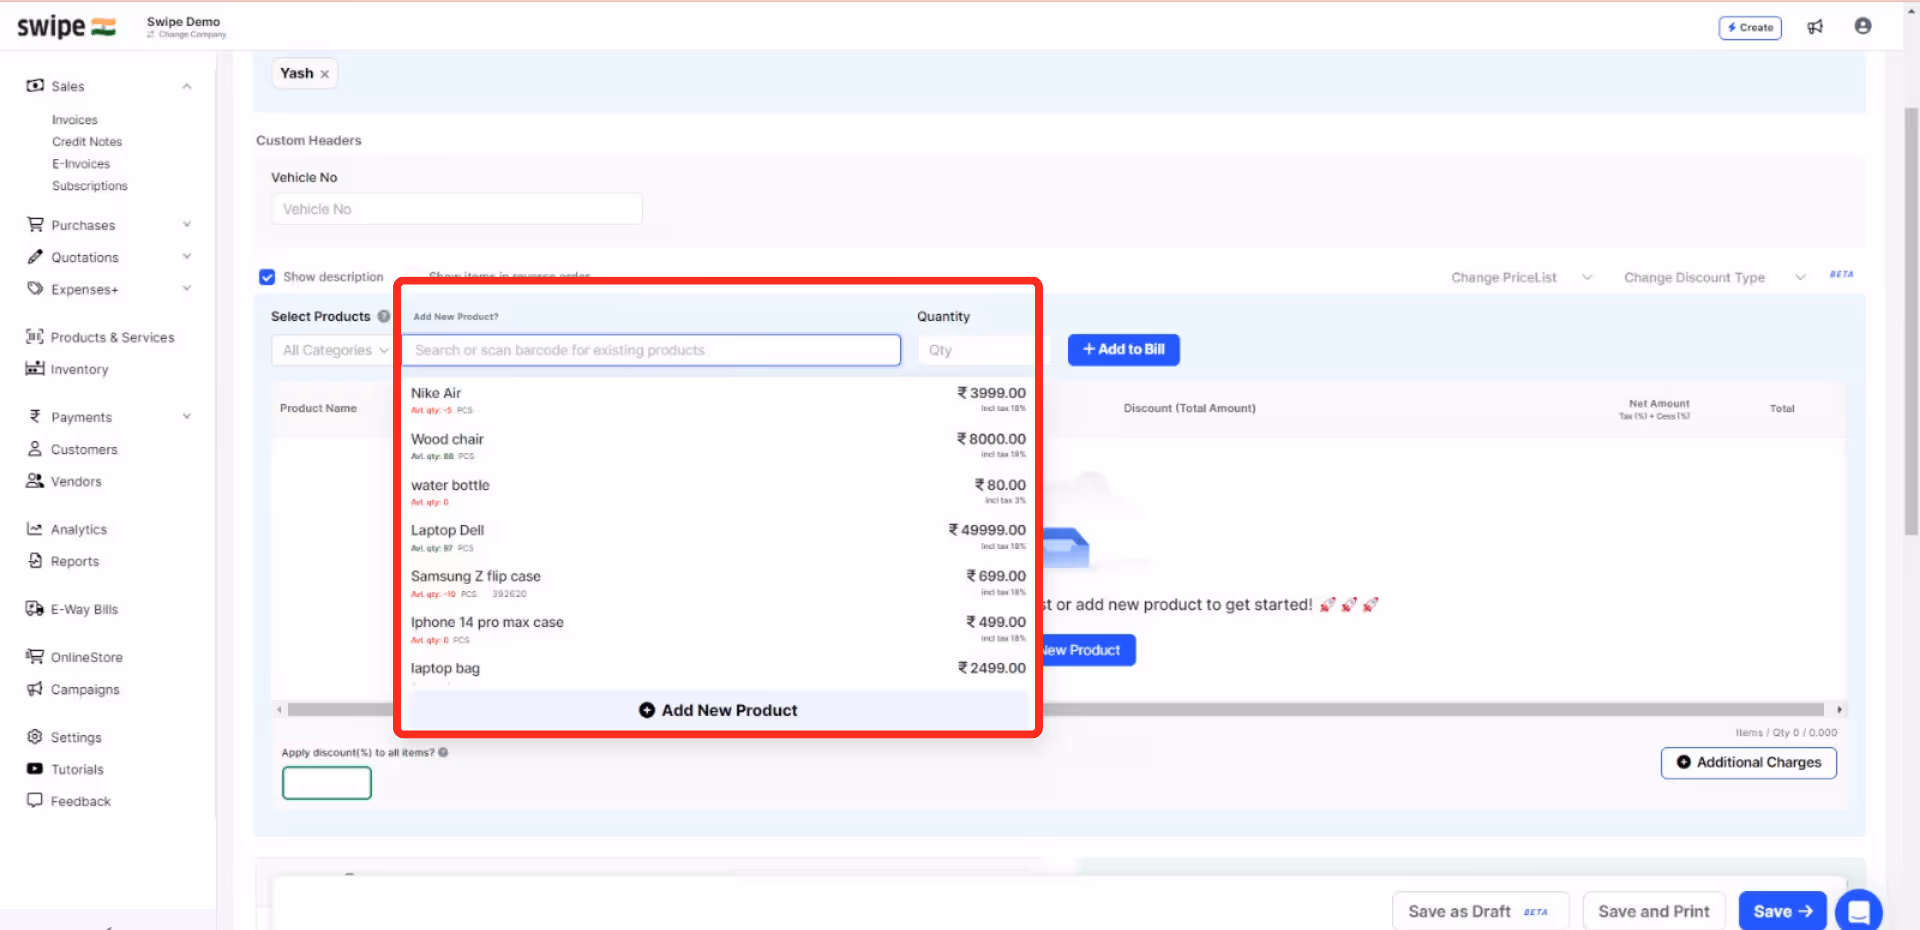Click the Campaigns megaphone icon

pyautogui.click(x=35, y=688)
